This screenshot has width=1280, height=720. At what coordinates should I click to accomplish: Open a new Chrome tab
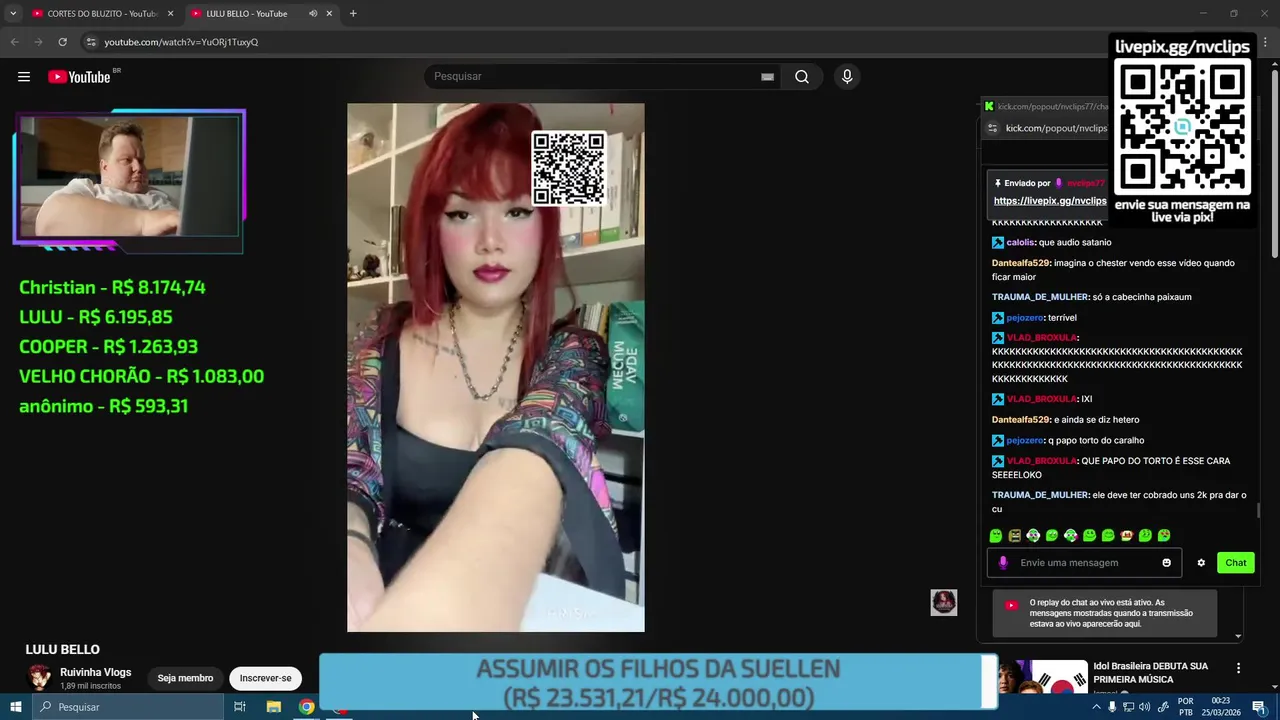[353, 14]
